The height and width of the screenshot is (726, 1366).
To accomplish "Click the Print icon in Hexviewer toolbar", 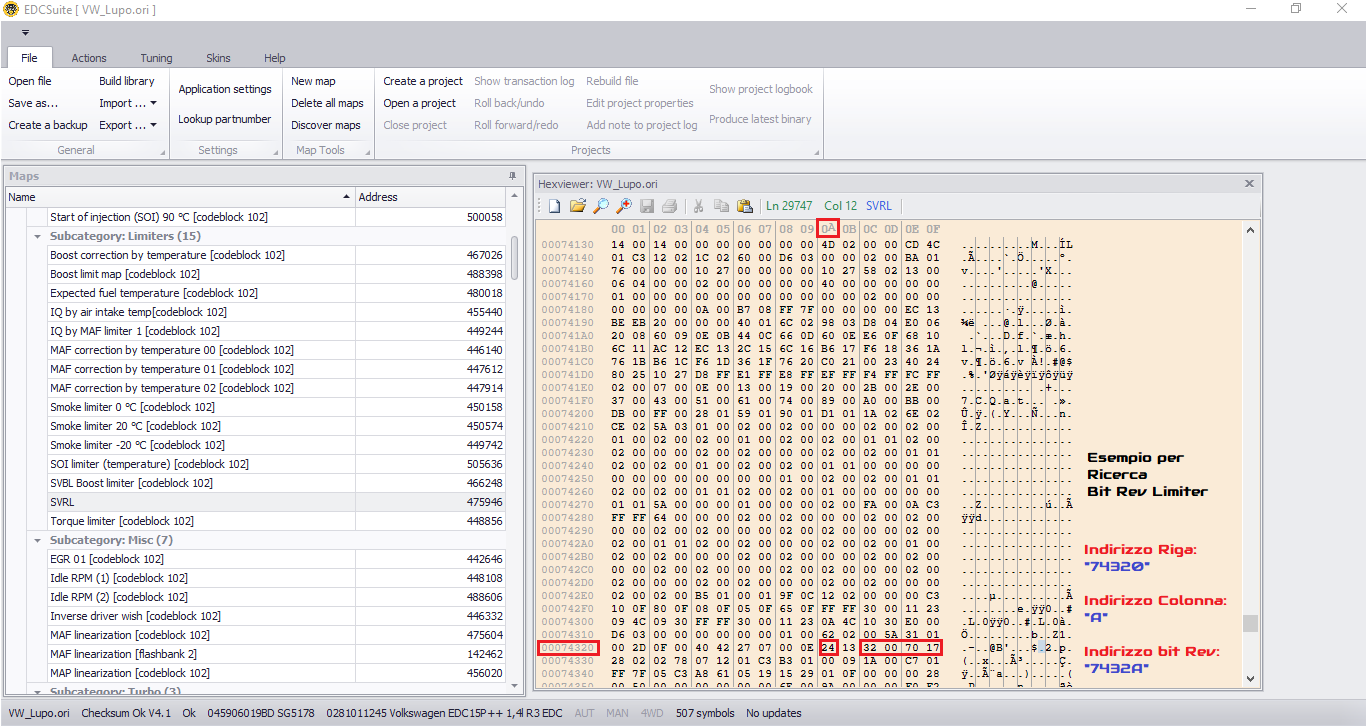I will tap(669, 206).
